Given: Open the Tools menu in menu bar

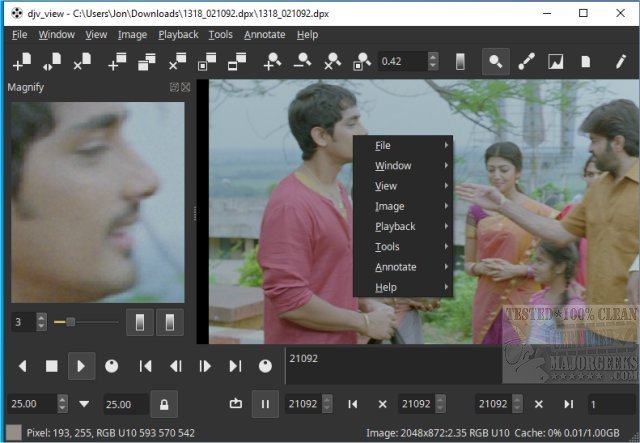Looking at the screenshot, I should pyautogui.click(x=220, y=34).
